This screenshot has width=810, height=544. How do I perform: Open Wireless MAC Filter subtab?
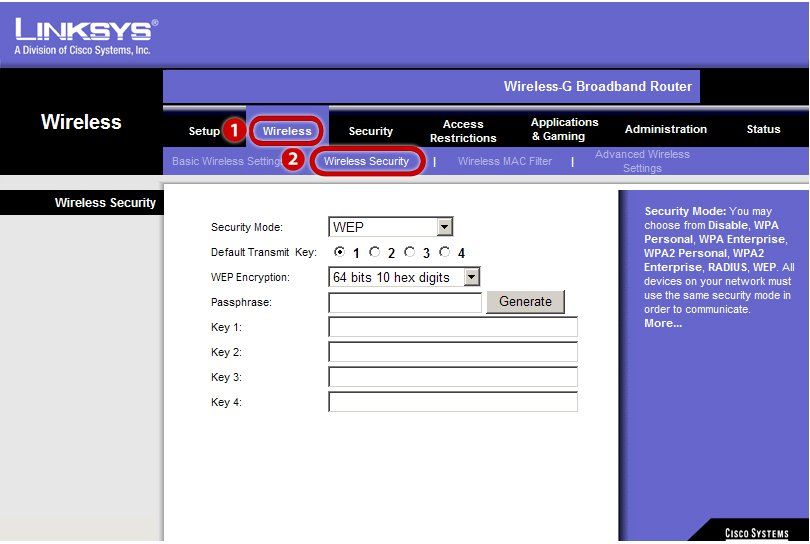point(505,161)
